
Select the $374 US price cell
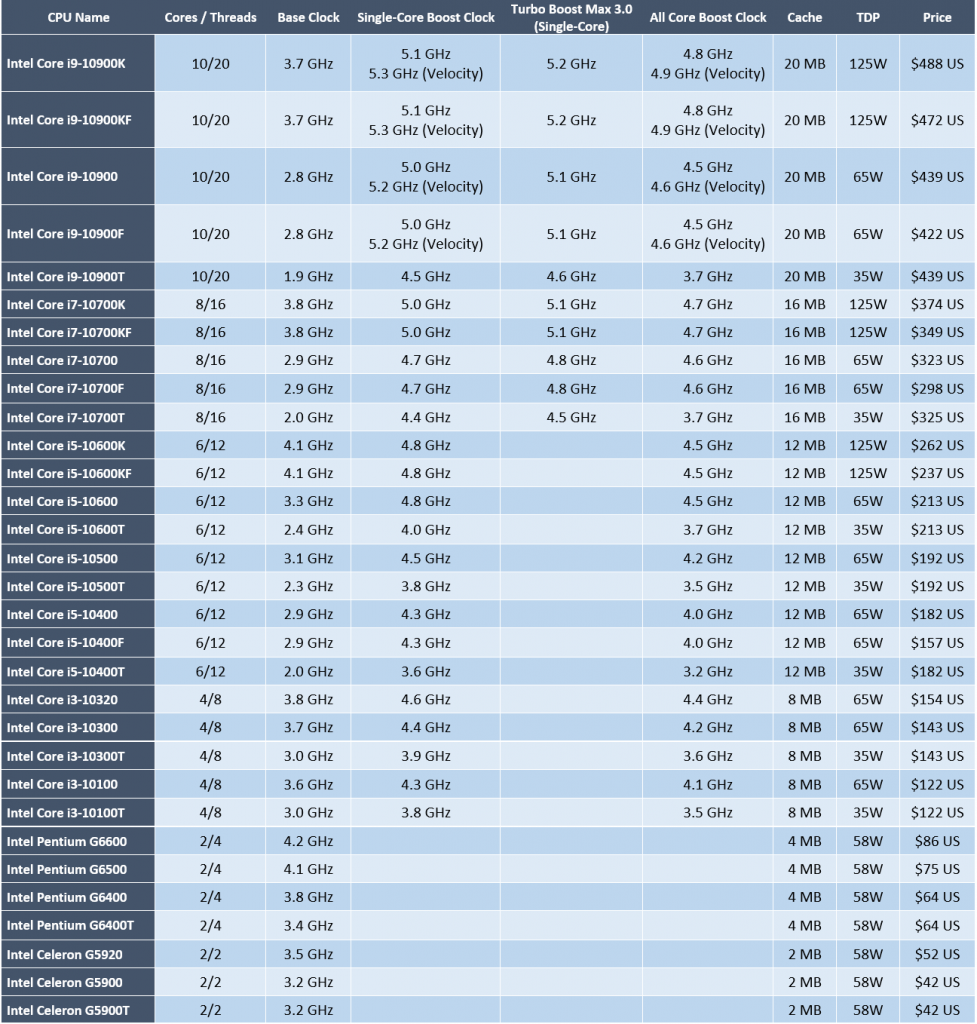click(x=937, y=304)
